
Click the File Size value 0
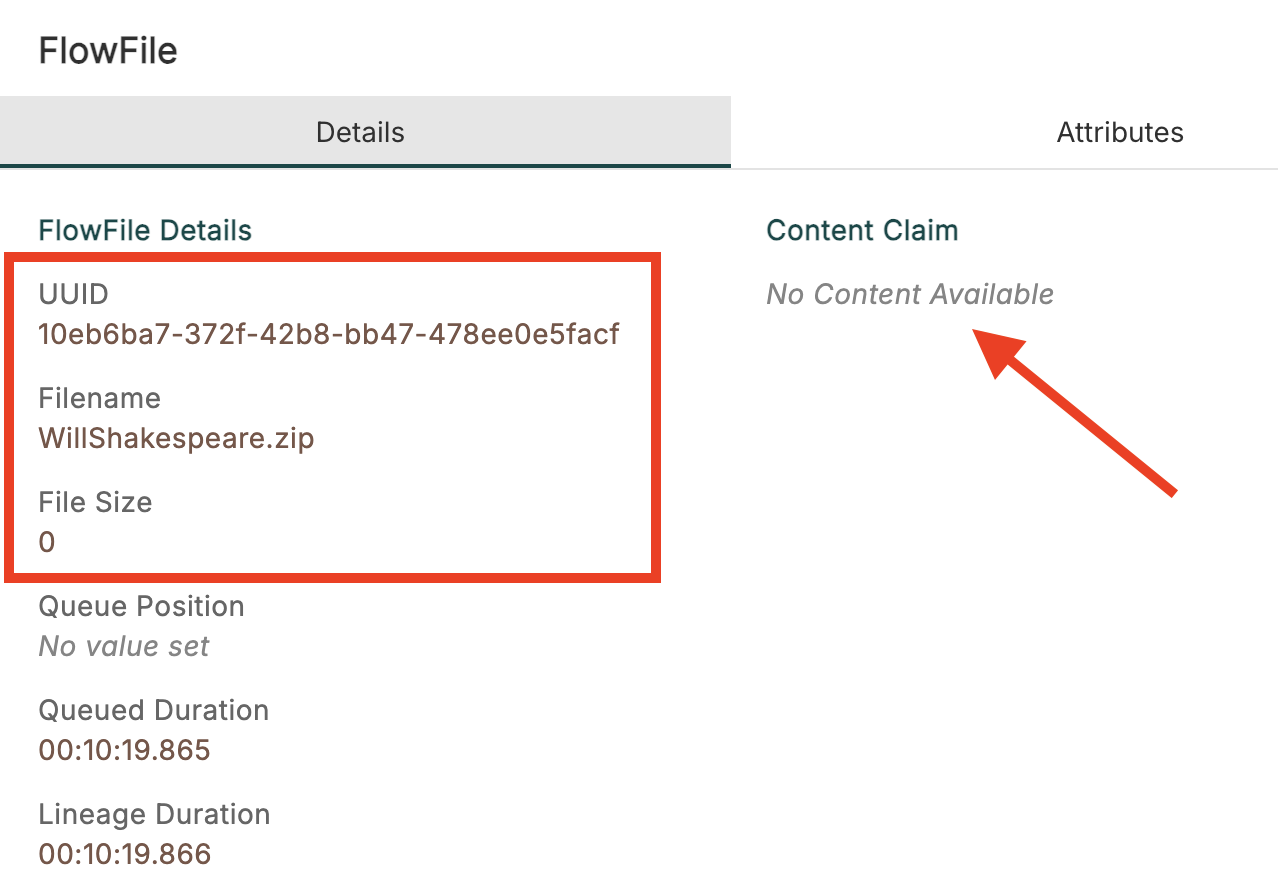(x=47, y=542)
